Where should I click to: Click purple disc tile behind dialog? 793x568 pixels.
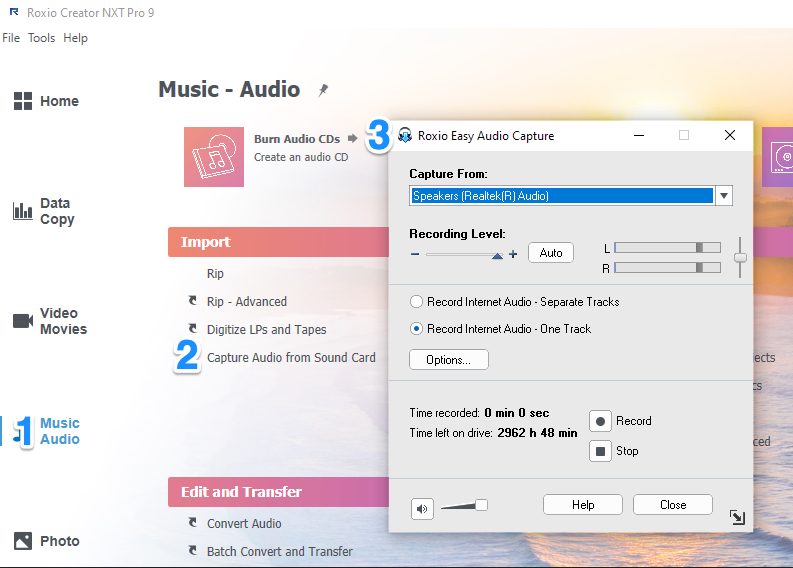coord(777,157)
